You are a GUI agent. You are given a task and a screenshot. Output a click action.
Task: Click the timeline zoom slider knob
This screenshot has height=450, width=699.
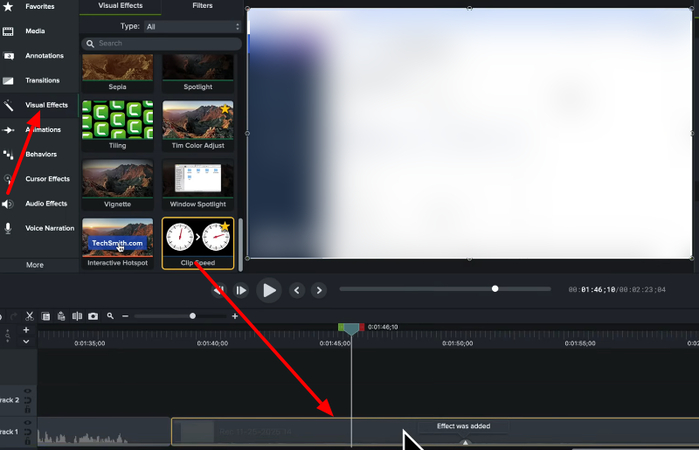click(193, 316)
